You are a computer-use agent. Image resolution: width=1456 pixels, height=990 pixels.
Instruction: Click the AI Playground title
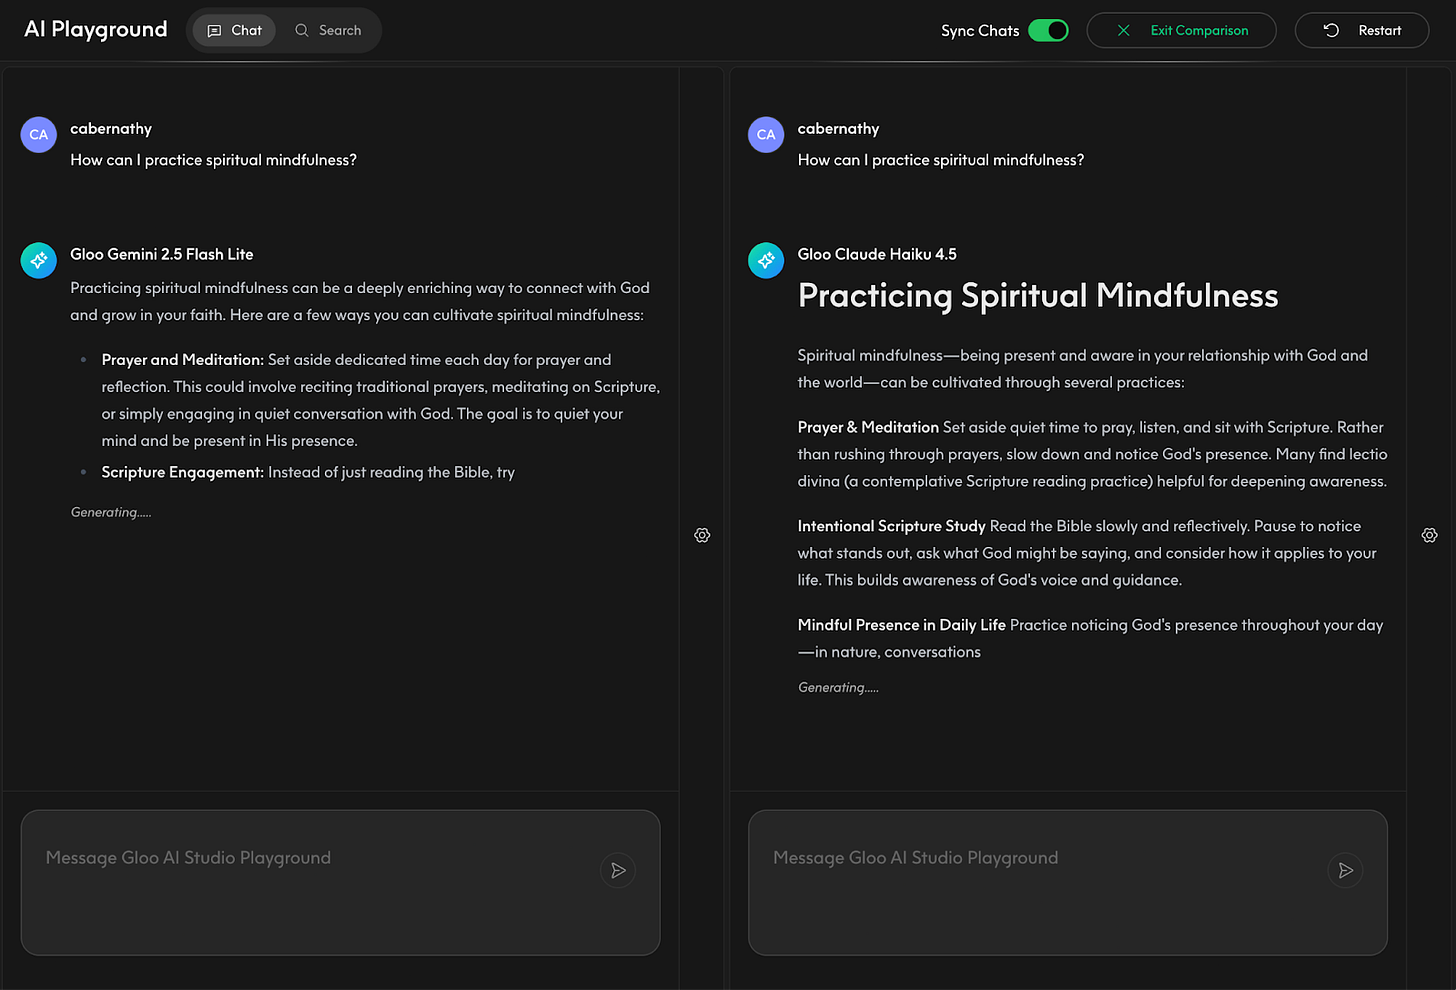click(96, 29)
